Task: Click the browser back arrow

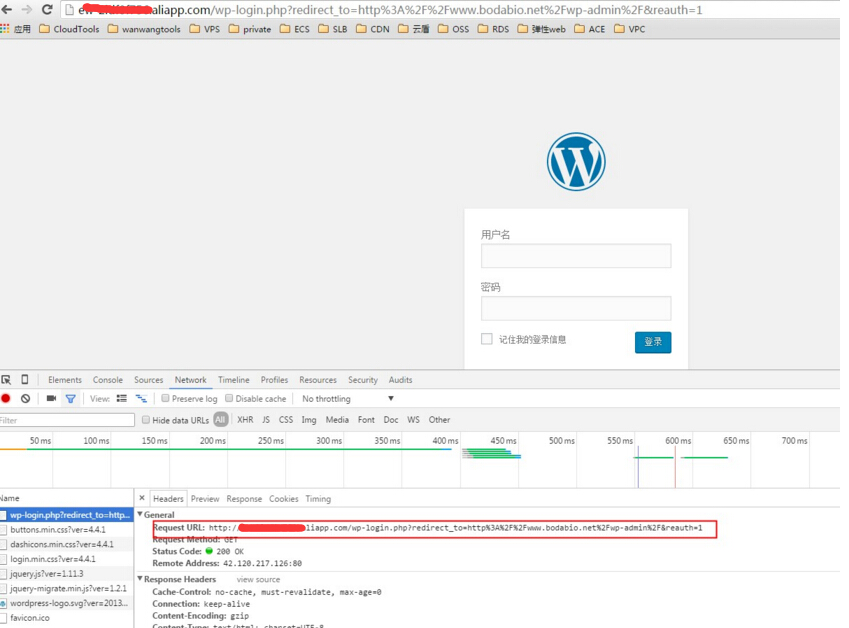Action: coord(6,10)
